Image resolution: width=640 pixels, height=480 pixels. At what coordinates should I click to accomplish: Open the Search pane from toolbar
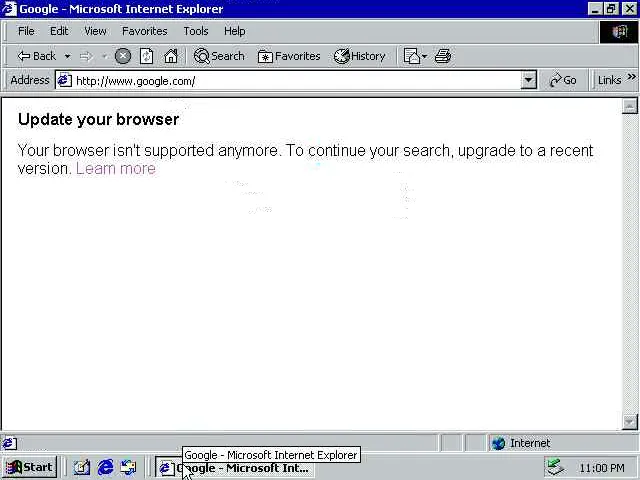(219, 56)
